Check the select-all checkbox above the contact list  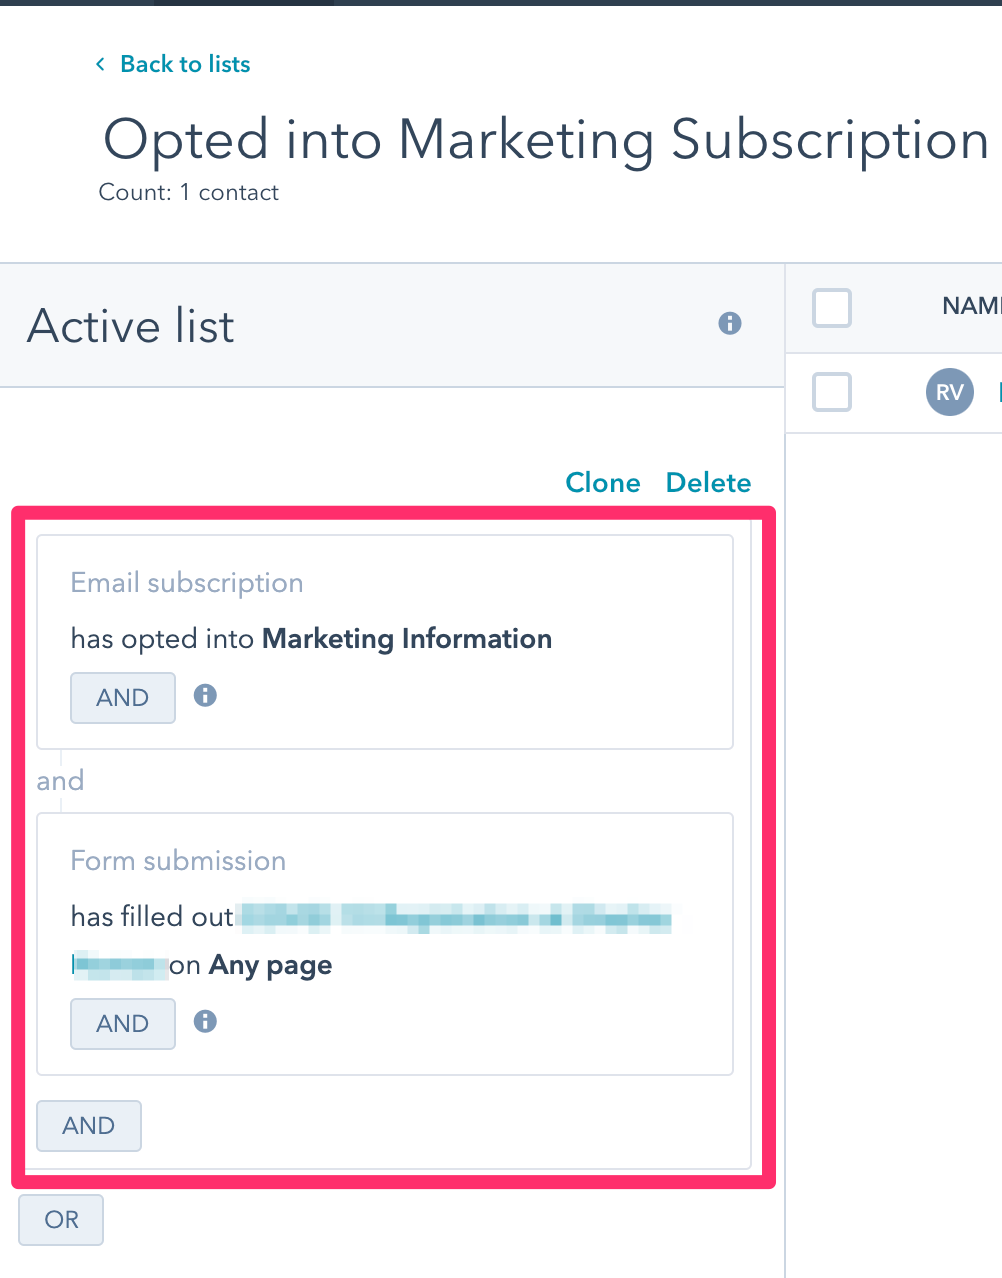pos(831,308)
